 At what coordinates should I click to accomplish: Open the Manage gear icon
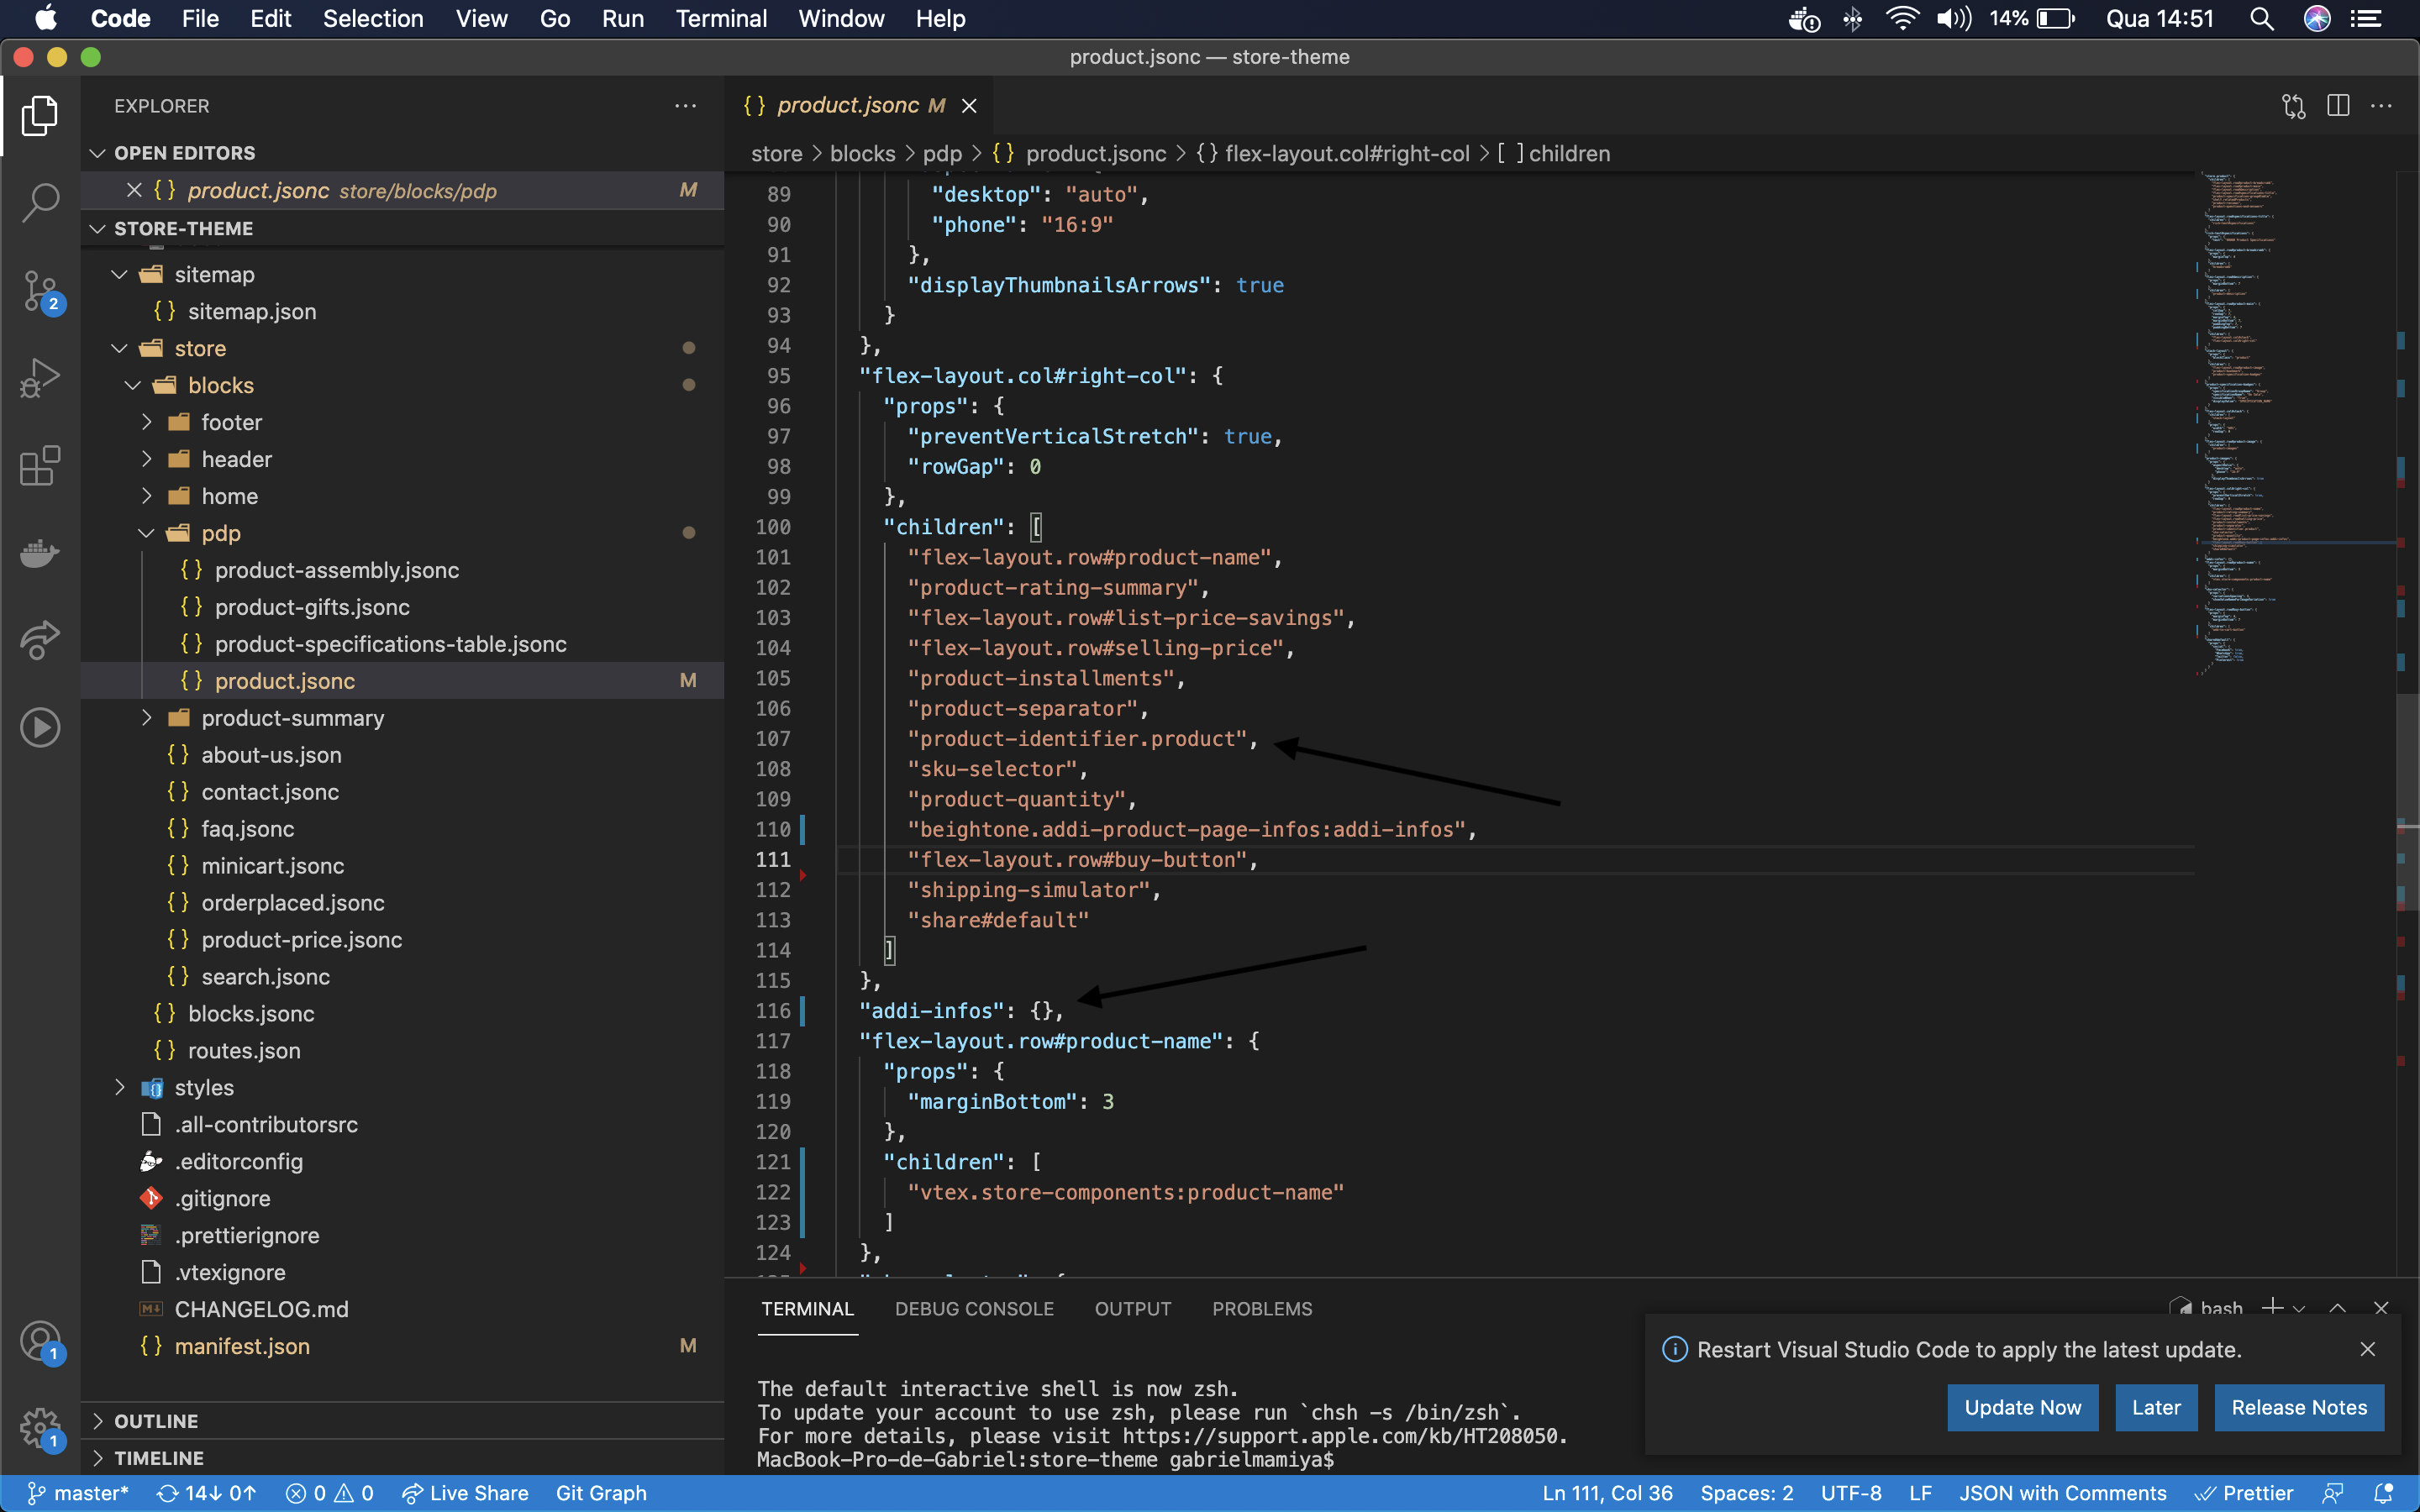click(40, 1428)
